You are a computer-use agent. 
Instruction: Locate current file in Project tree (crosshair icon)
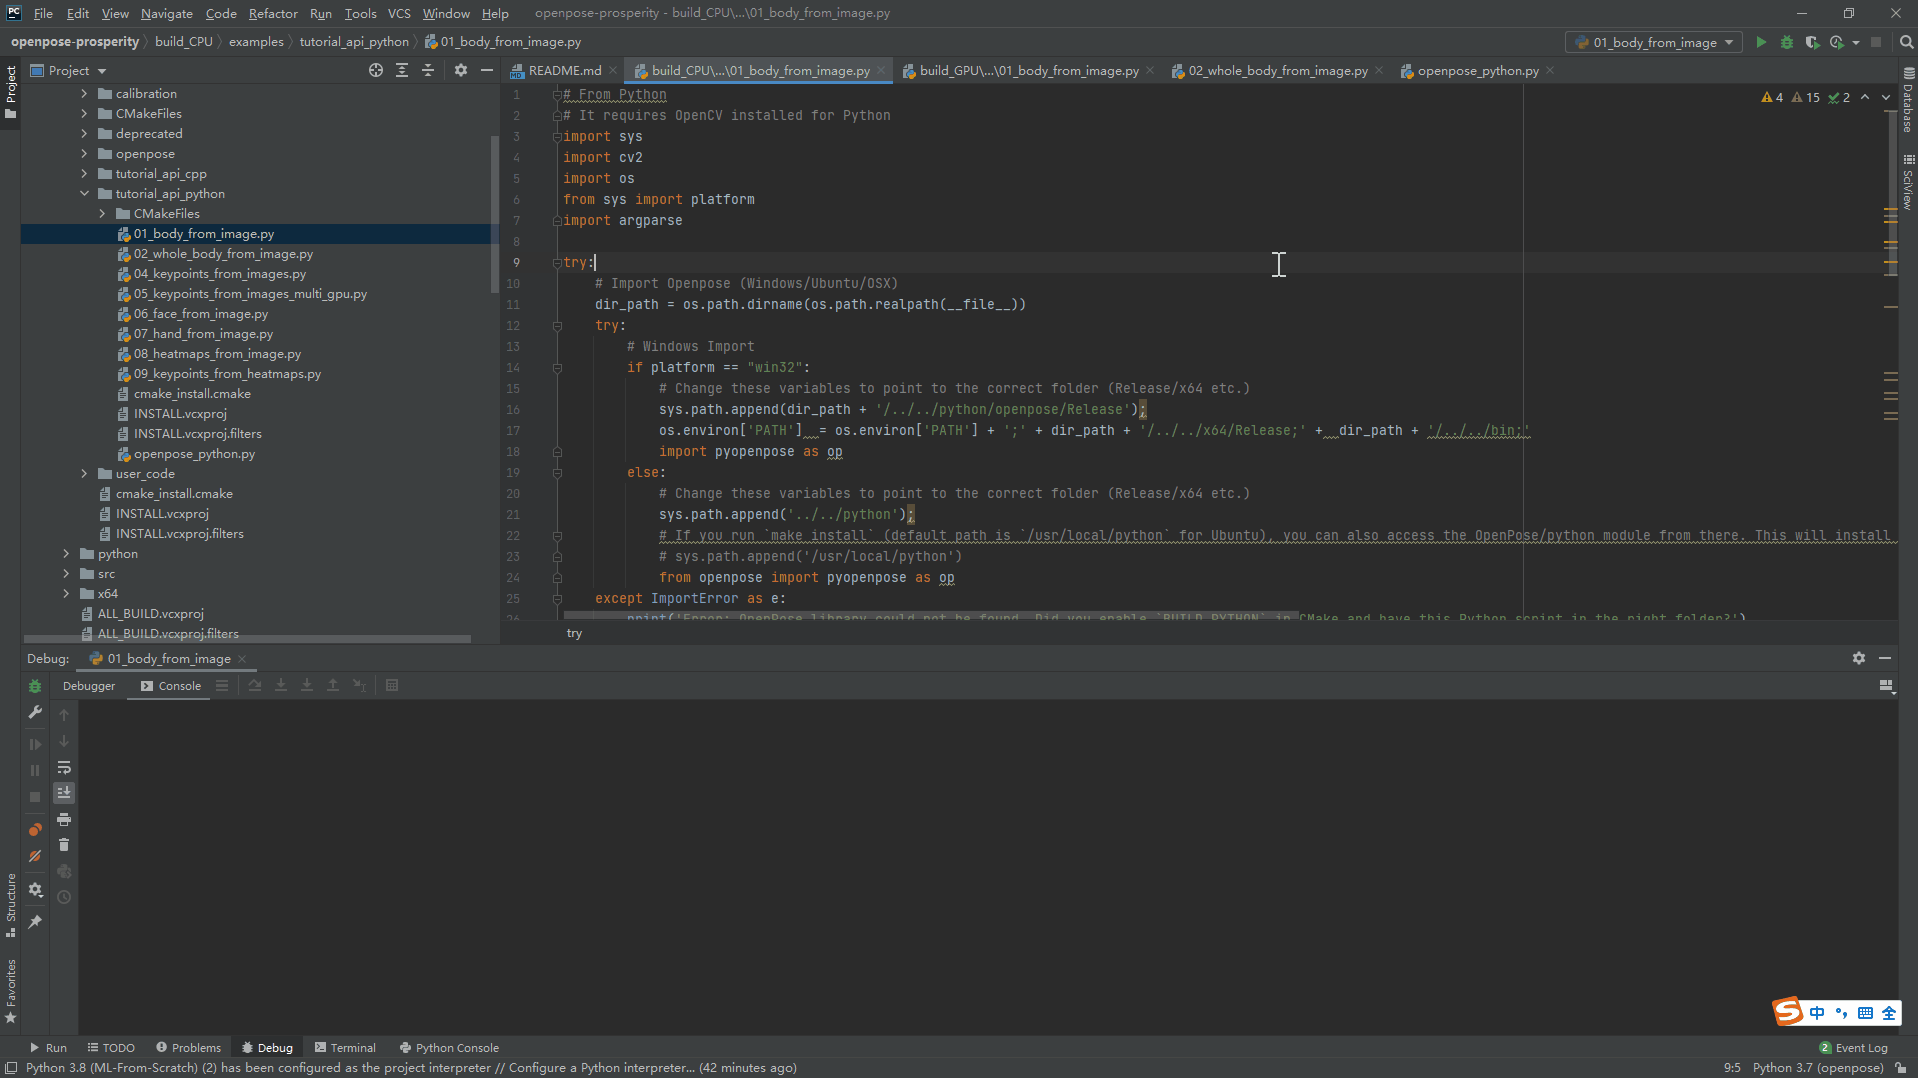(376, 70)
